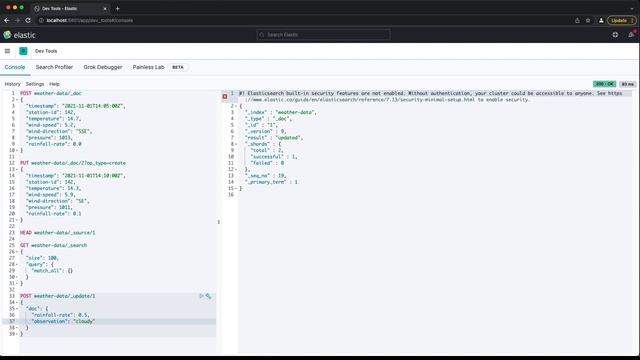This screenshot has height=360, width=640.
Task: Go back in browser history
Action: [7, 20]
